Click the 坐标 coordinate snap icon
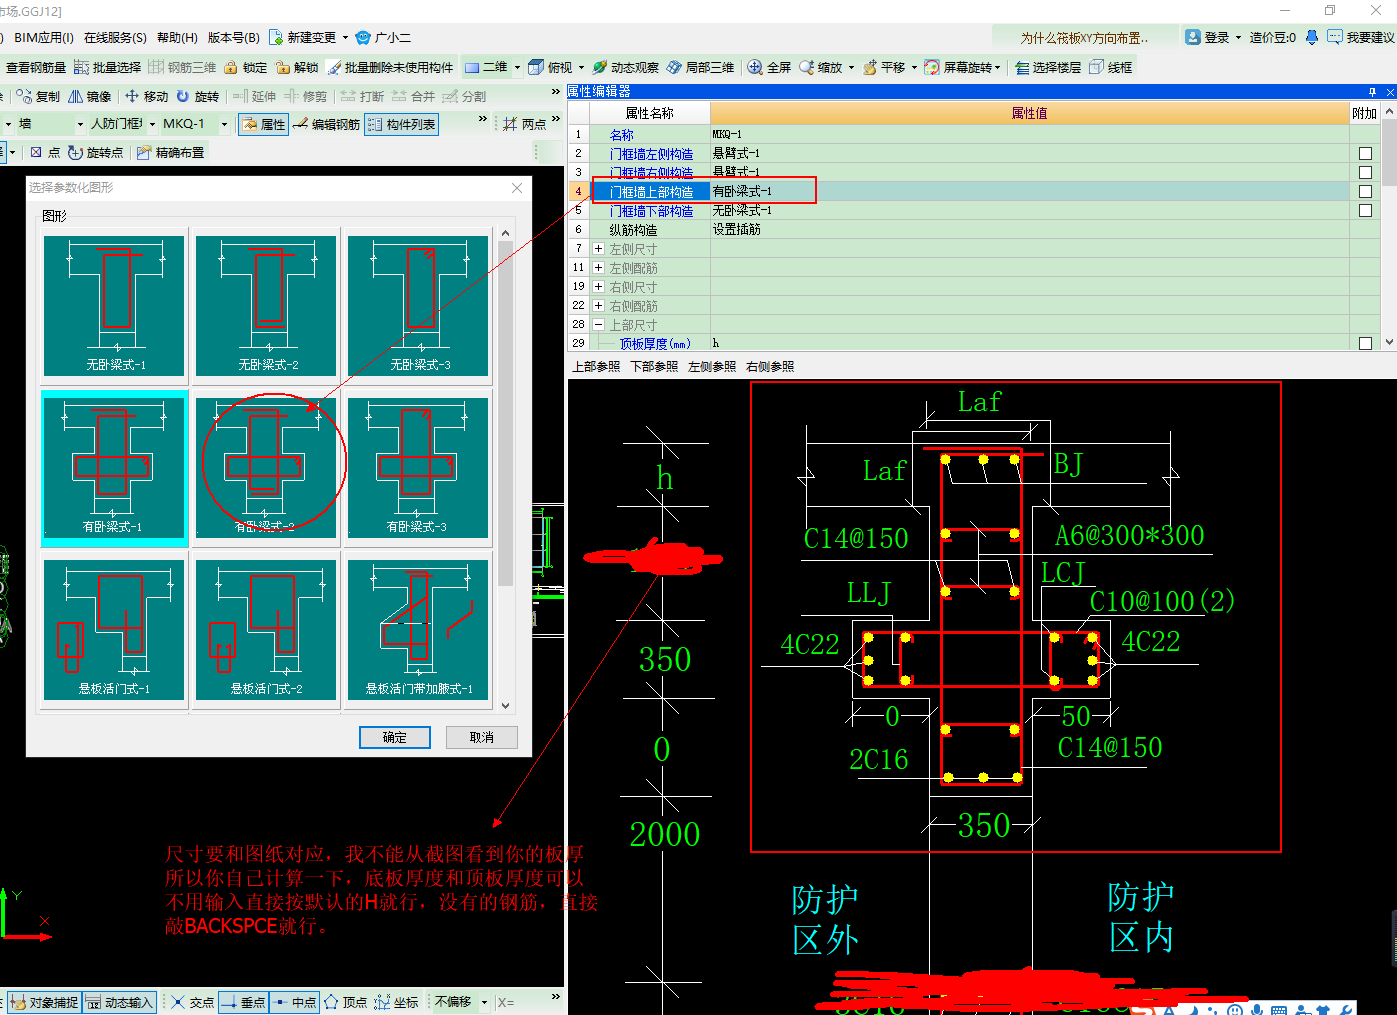 point(382,1002)
